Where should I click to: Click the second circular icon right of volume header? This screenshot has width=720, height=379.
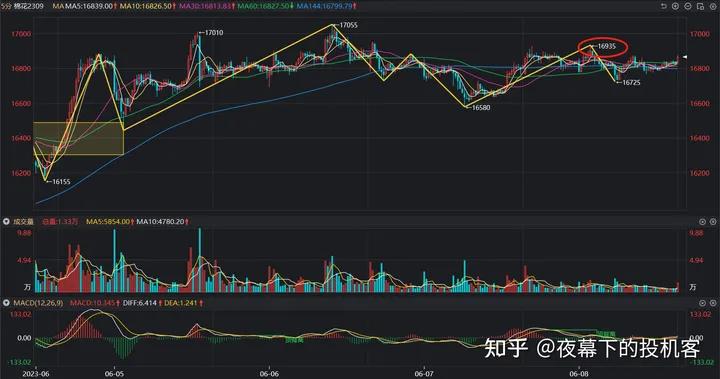point(713,221)
